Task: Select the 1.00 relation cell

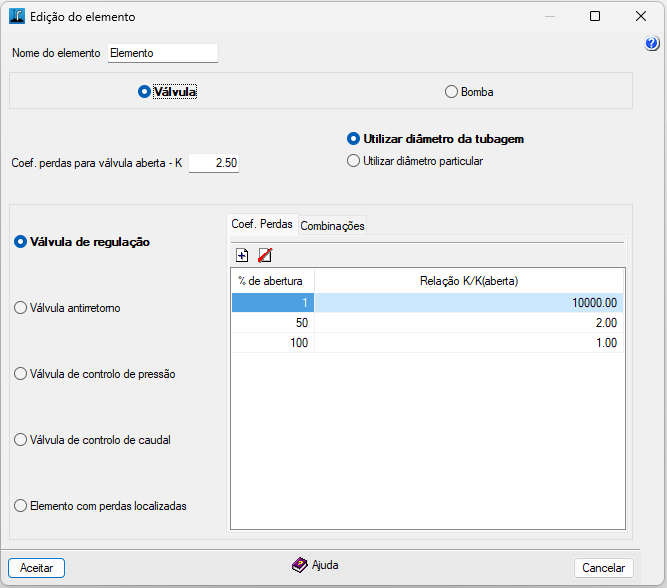Action: pyautogui.click(x=469, y=343)
